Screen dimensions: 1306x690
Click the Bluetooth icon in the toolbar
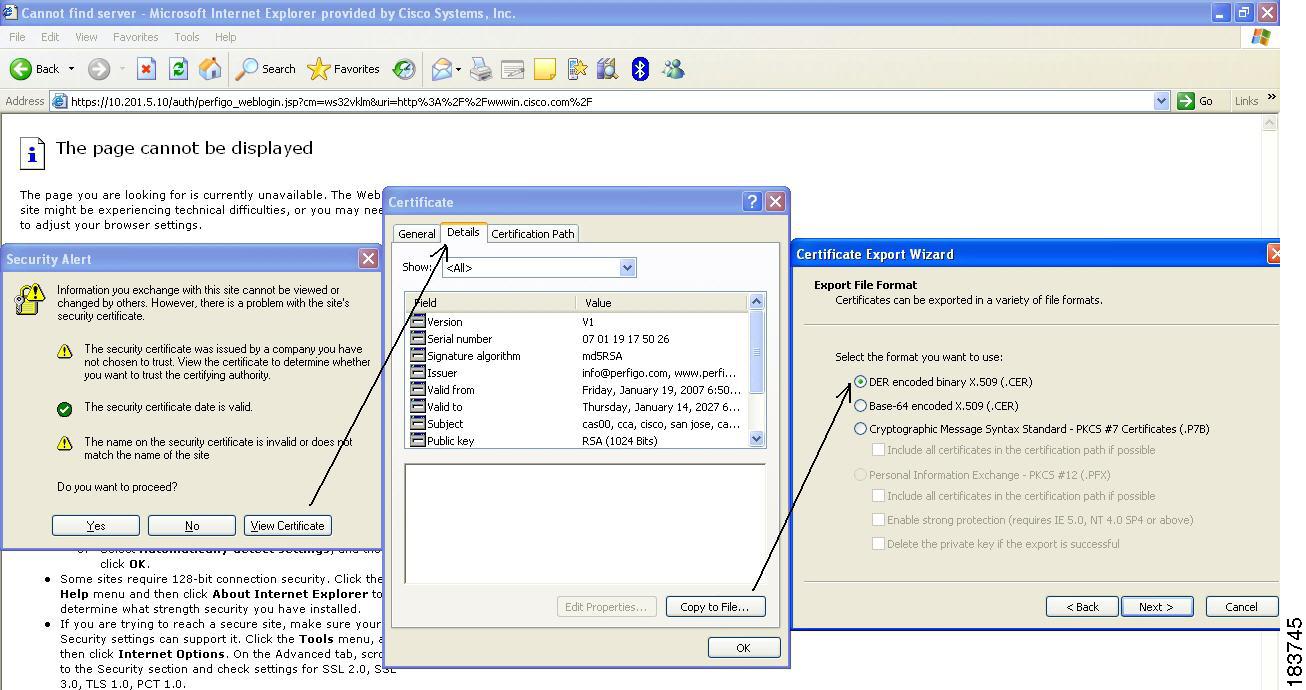click(x=640, y=69)
